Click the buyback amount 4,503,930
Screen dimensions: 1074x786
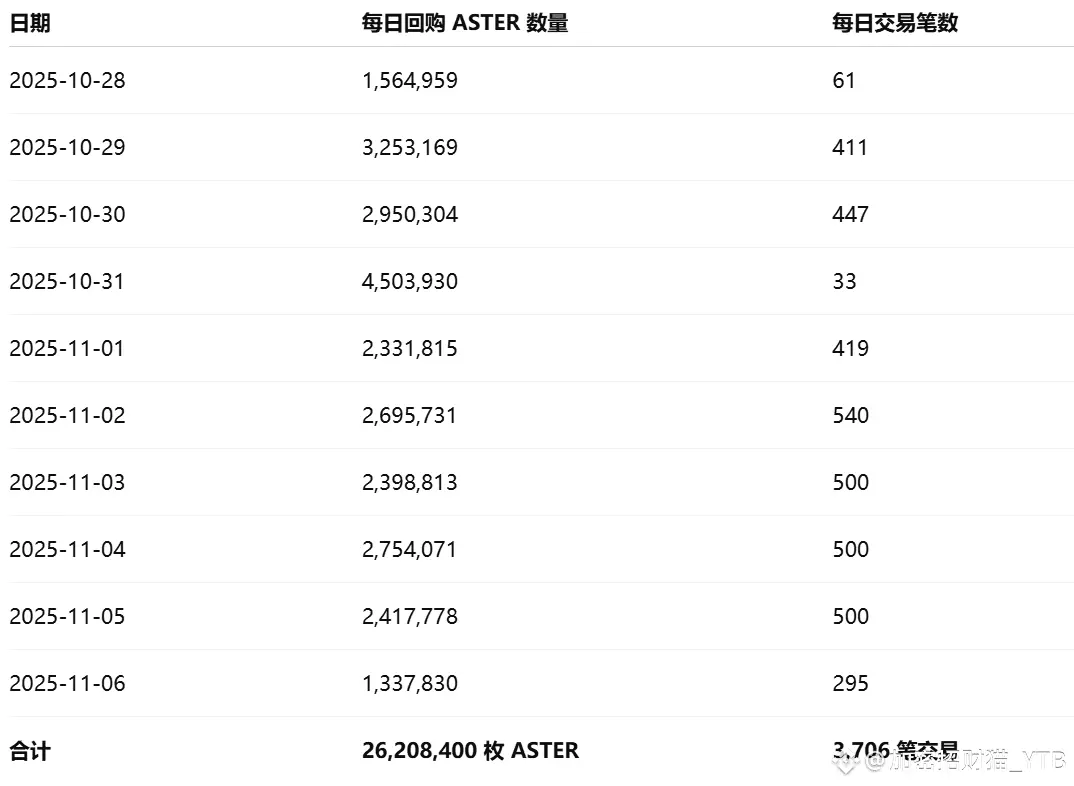click(410, 281)
